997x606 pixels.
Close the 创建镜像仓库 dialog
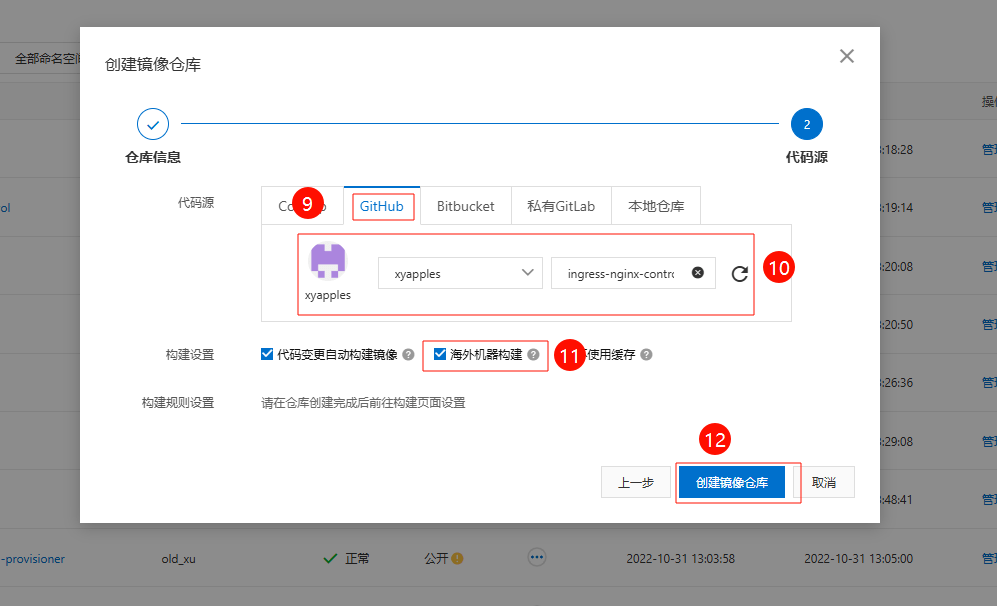click(x=847, y=56)
